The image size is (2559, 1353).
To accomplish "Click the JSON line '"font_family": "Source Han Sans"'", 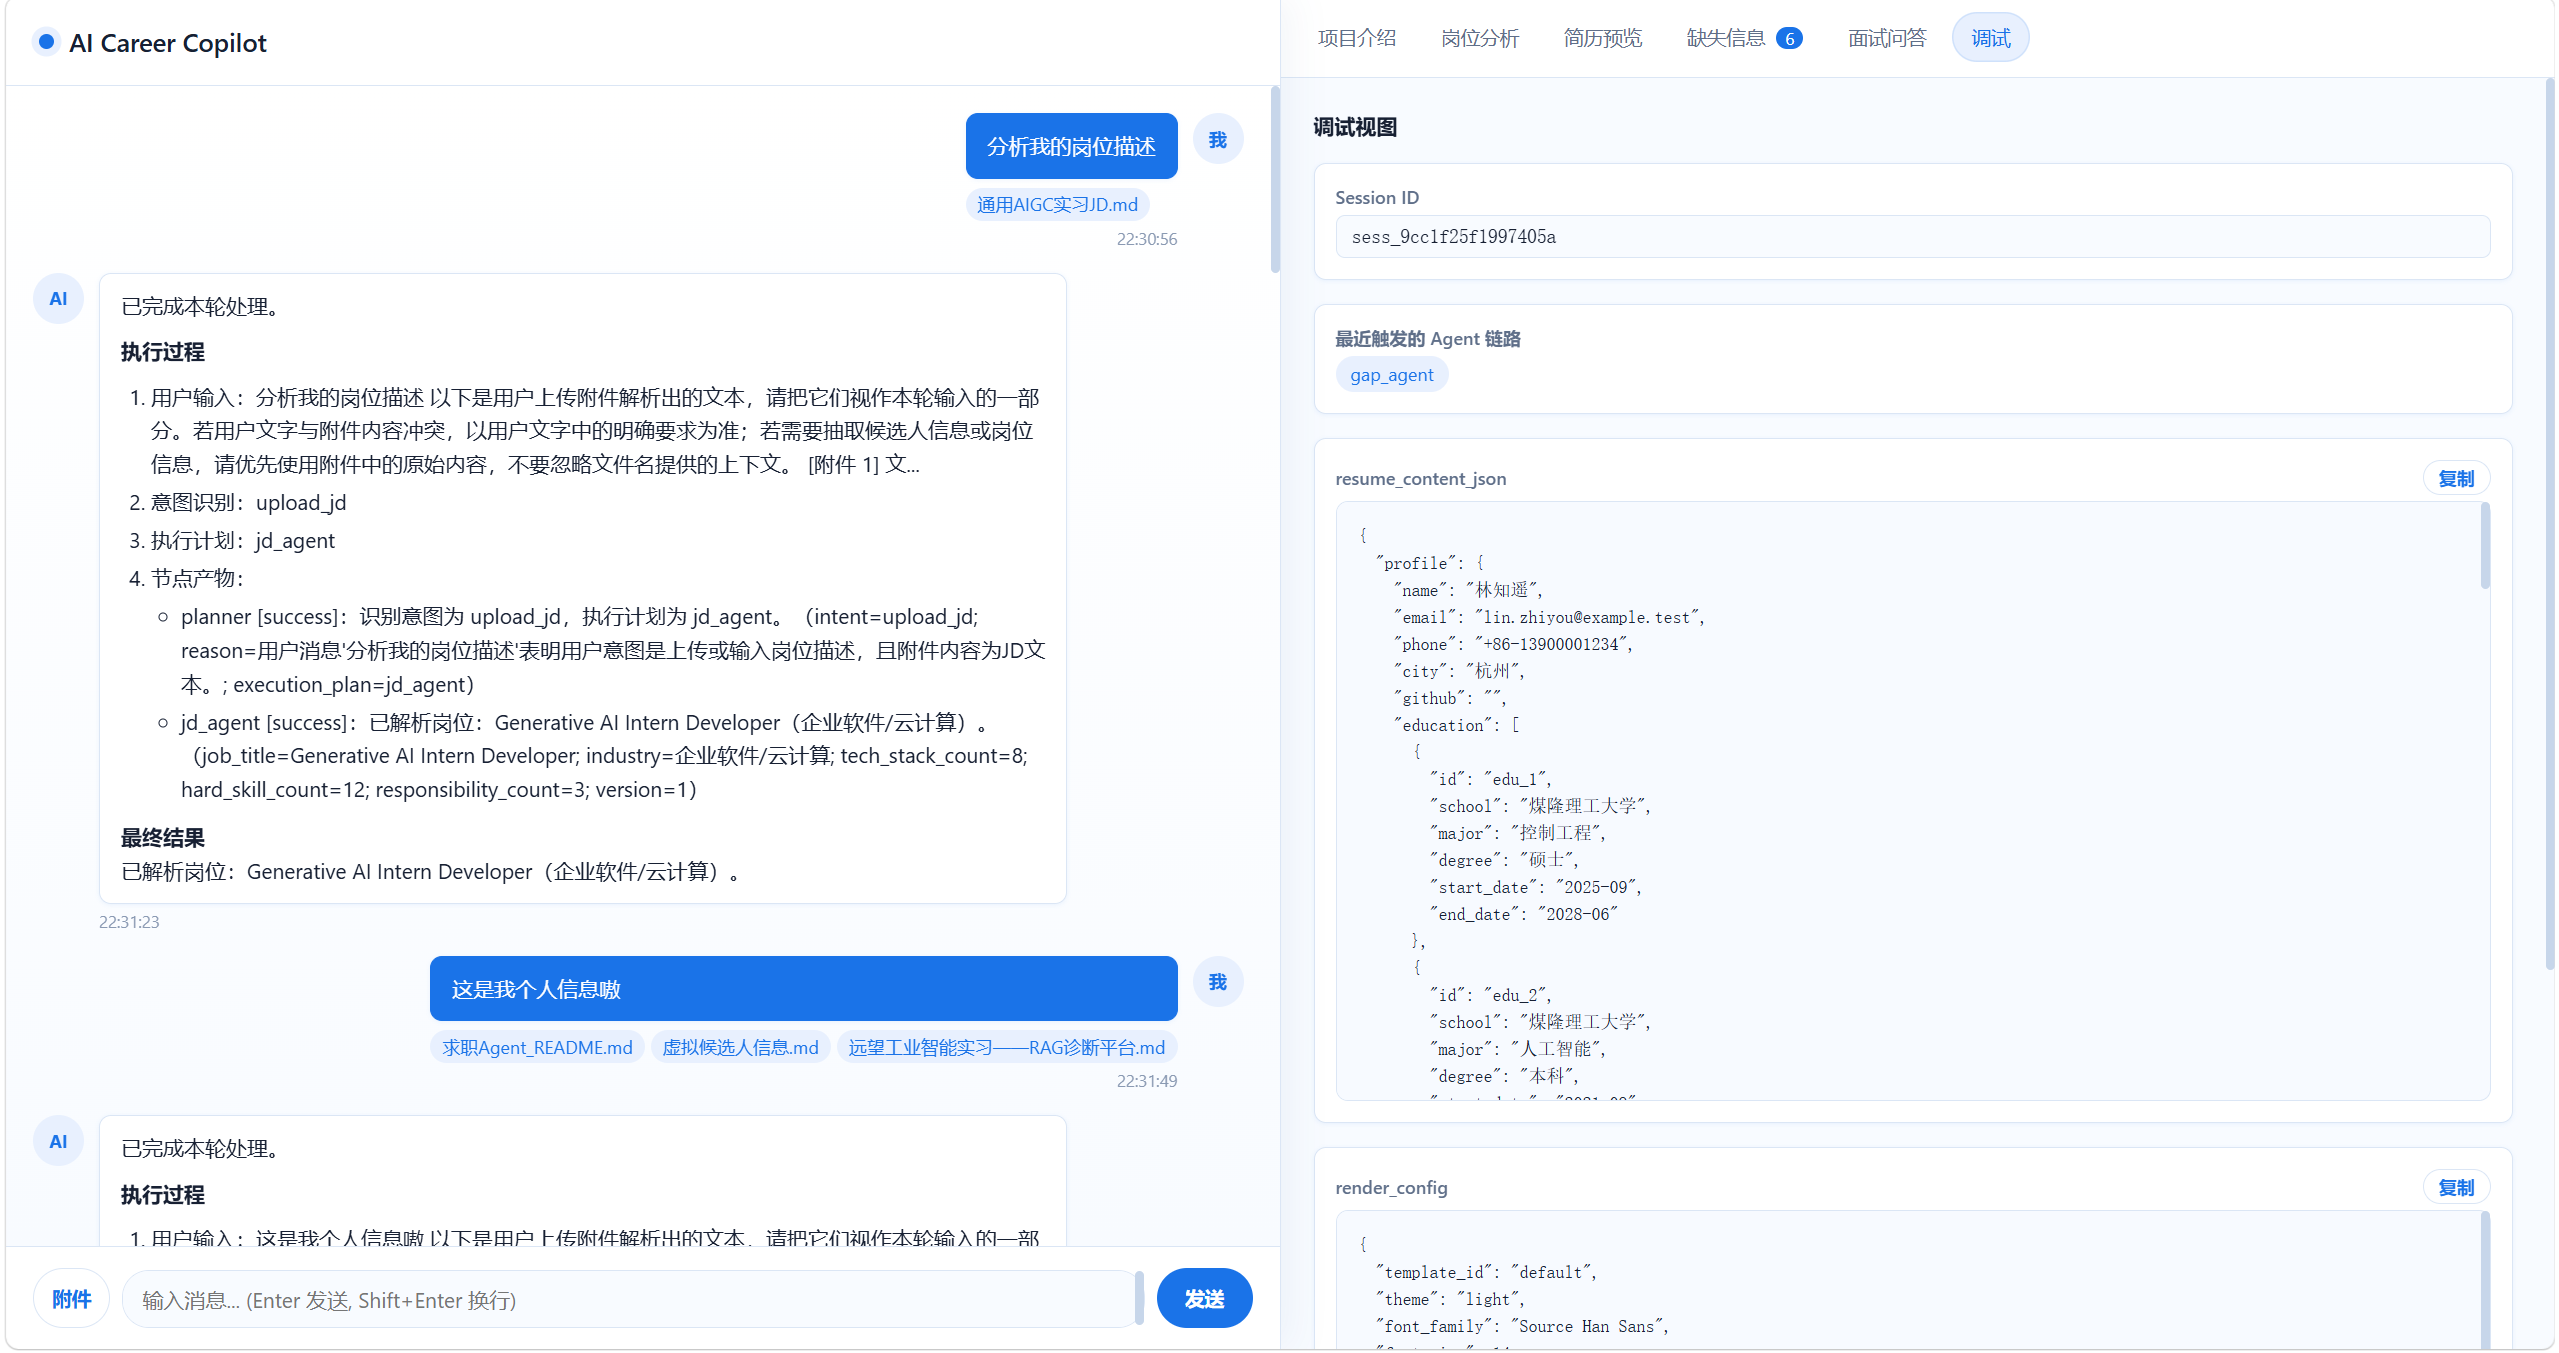I will point(1522,1327).
